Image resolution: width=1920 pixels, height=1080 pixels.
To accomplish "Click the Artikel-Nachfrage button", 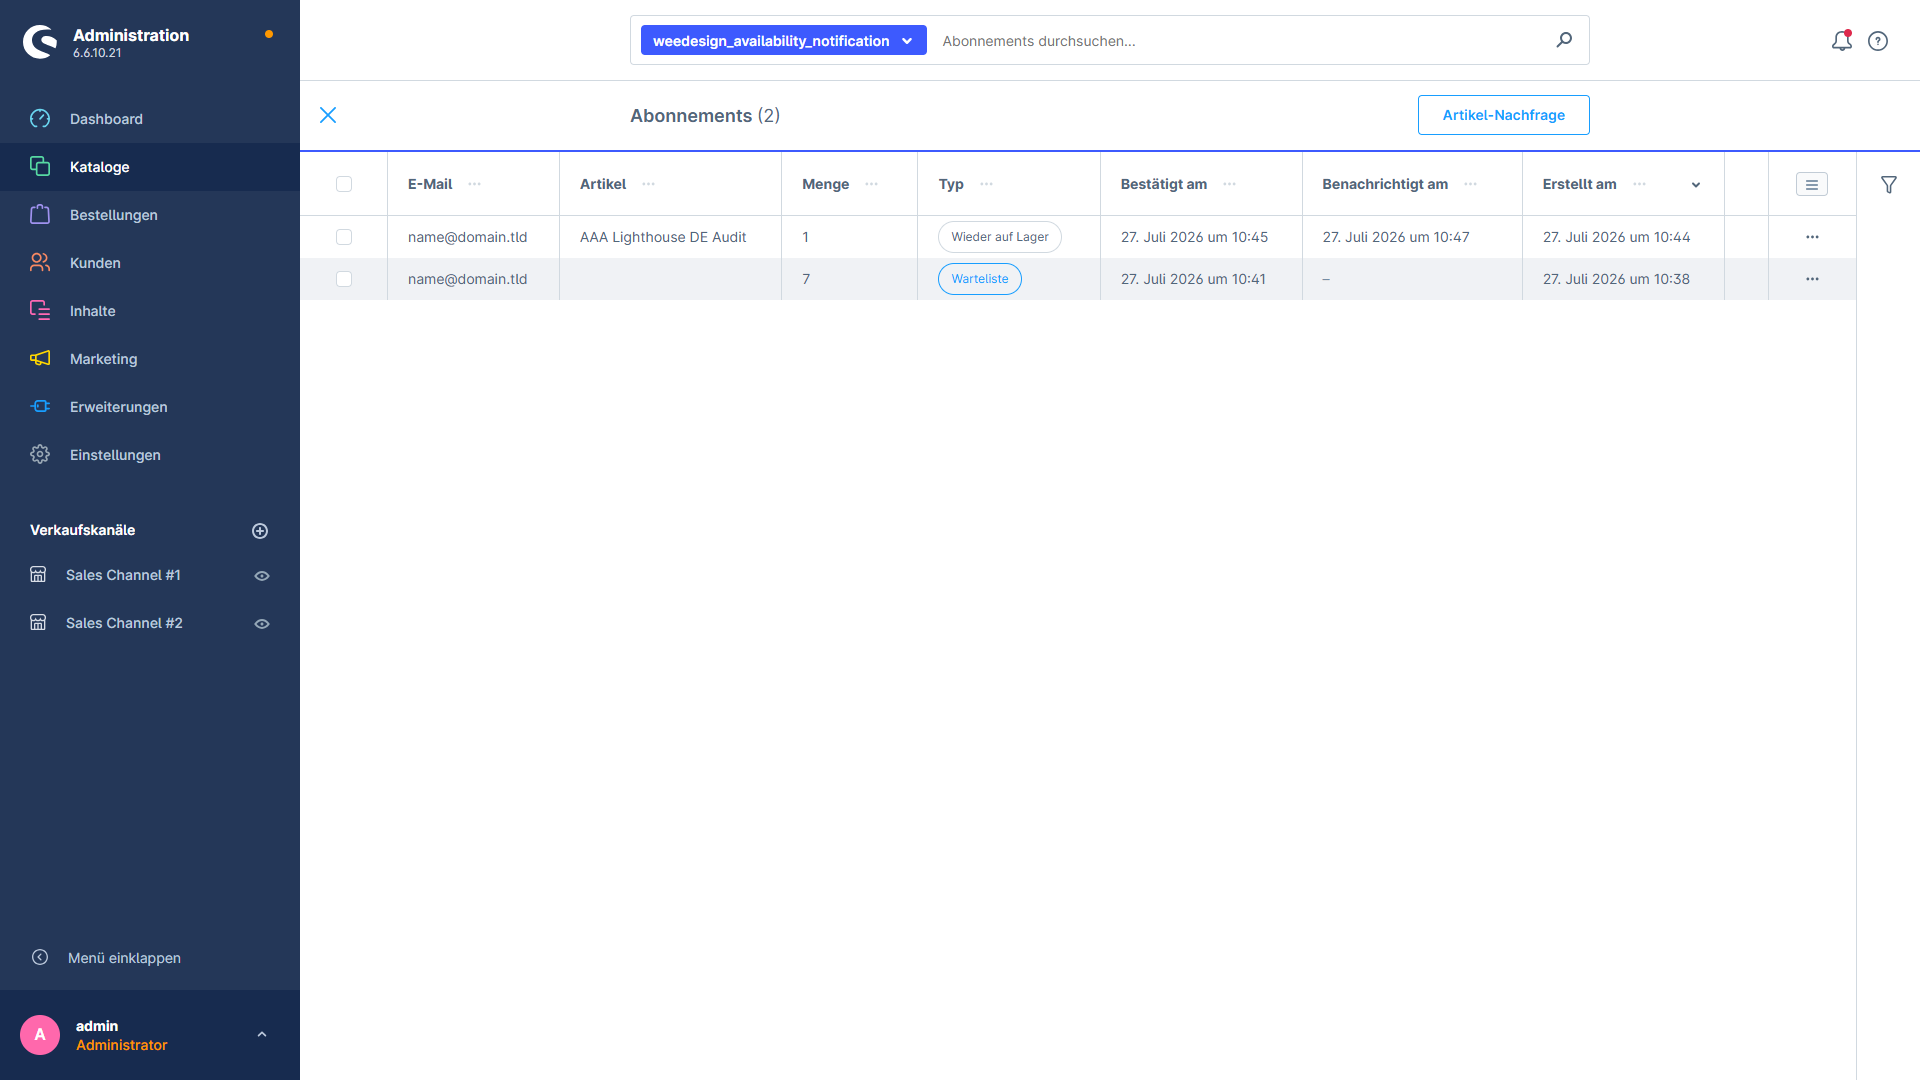I will click(1503, 115).
